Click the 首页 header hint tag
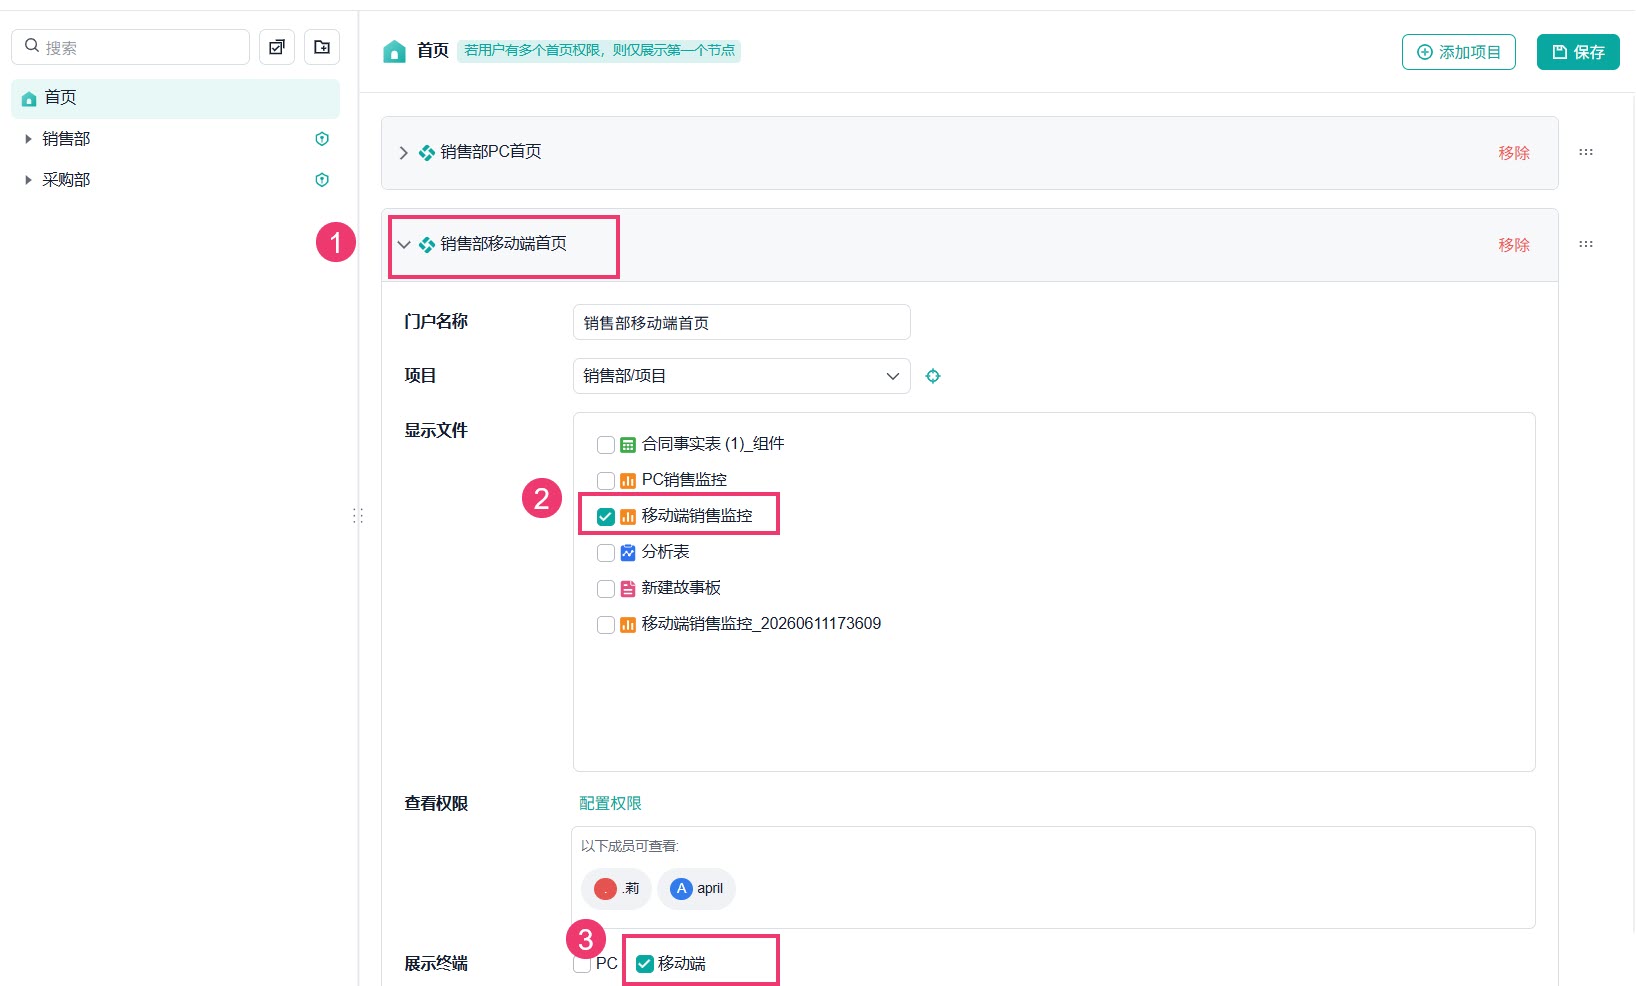 coord(599,50)
